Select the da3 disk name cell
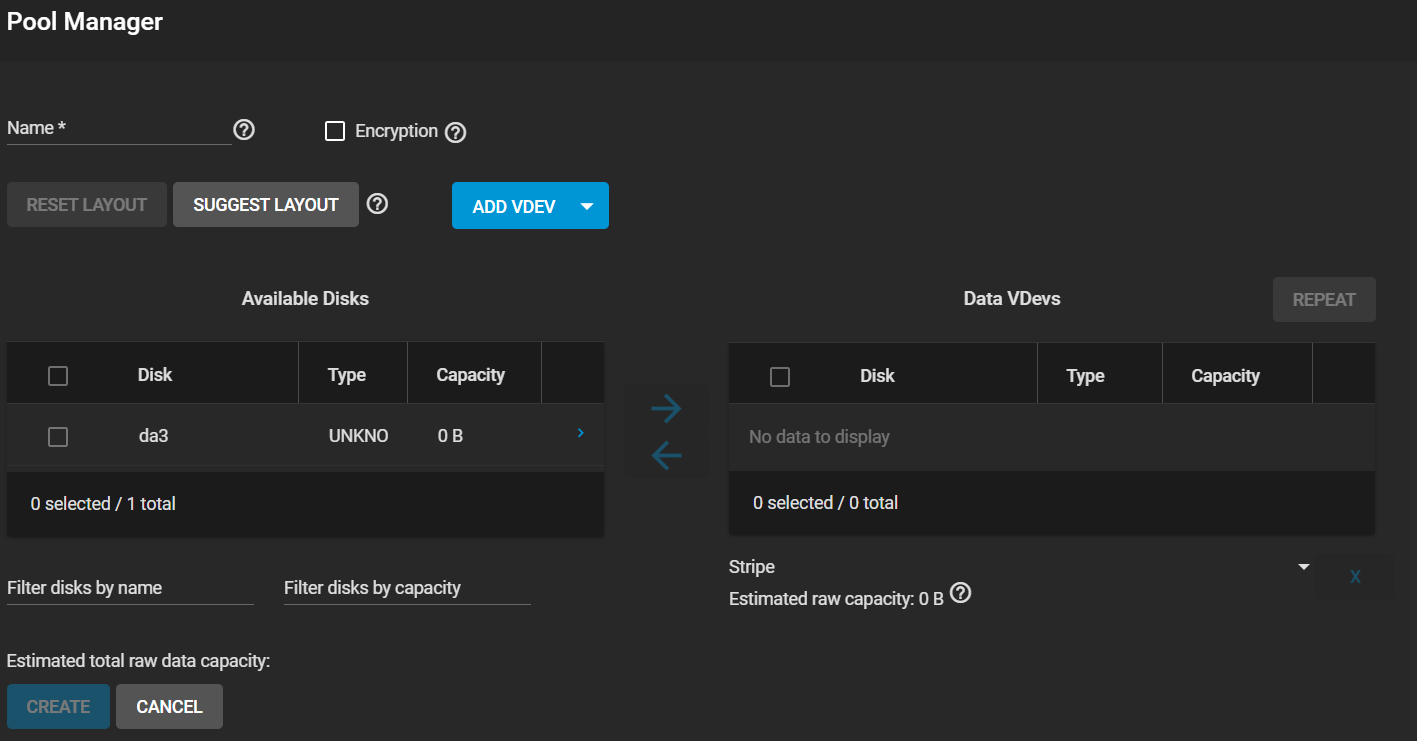Viewport: 1417px width, 741px height. [153, 436]
